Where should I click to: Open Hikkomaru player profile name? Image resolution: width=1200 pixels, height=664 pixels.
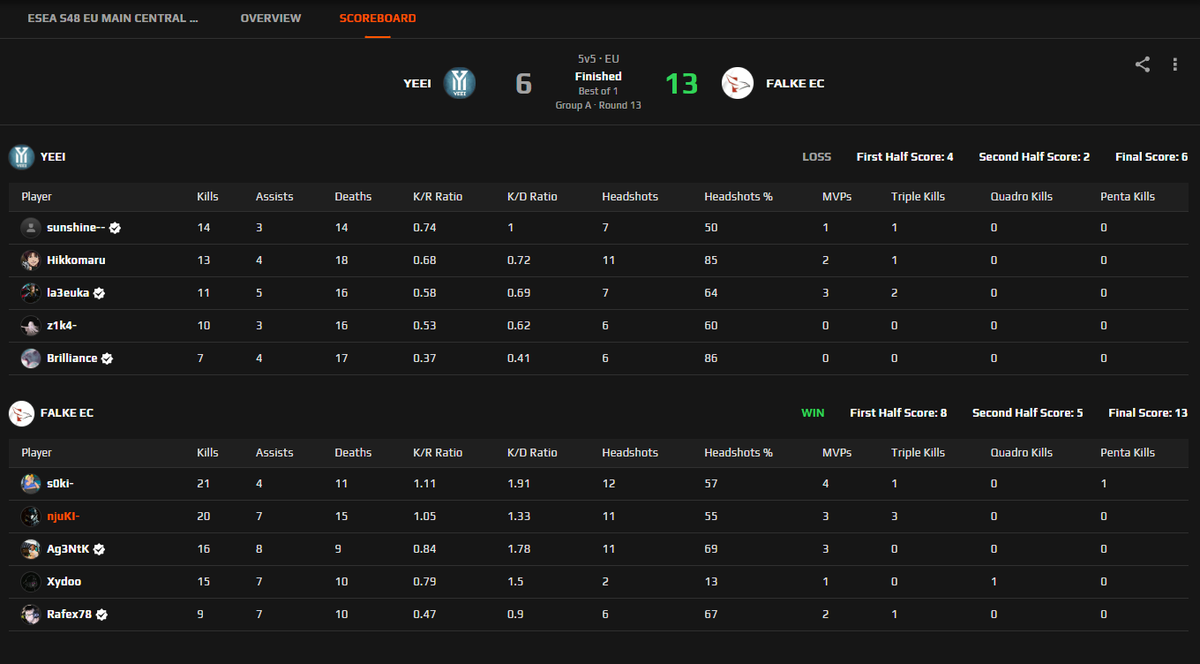coord(76,260)
